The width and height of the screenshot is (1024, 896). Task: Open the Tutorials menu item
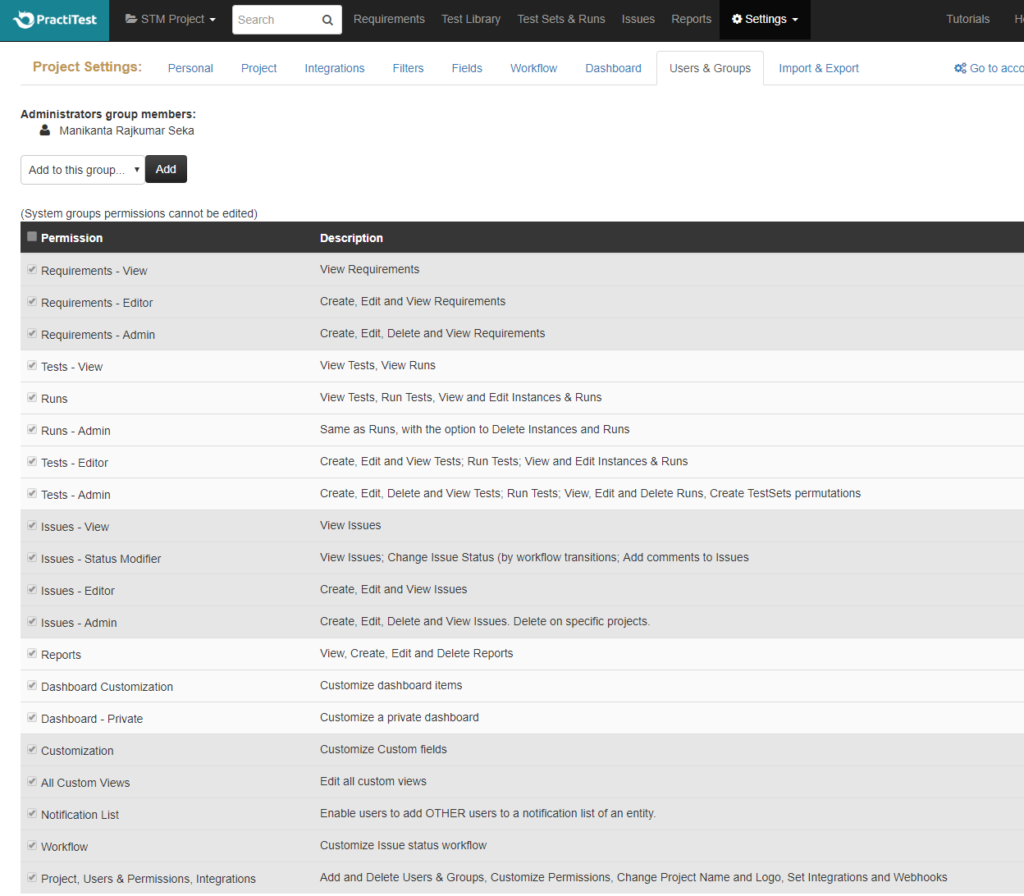pyautogui.click(x=967, y=19)
